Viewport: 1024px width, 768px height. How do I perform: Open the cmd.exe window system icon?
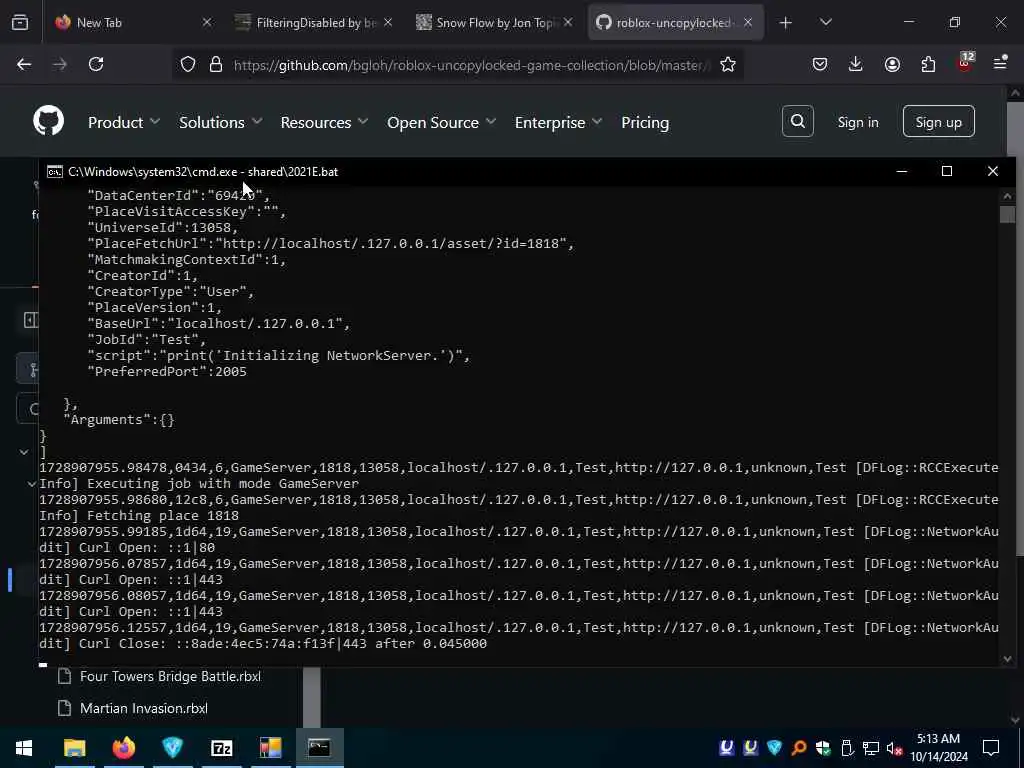pyautogui.click(x=55, y=172)
